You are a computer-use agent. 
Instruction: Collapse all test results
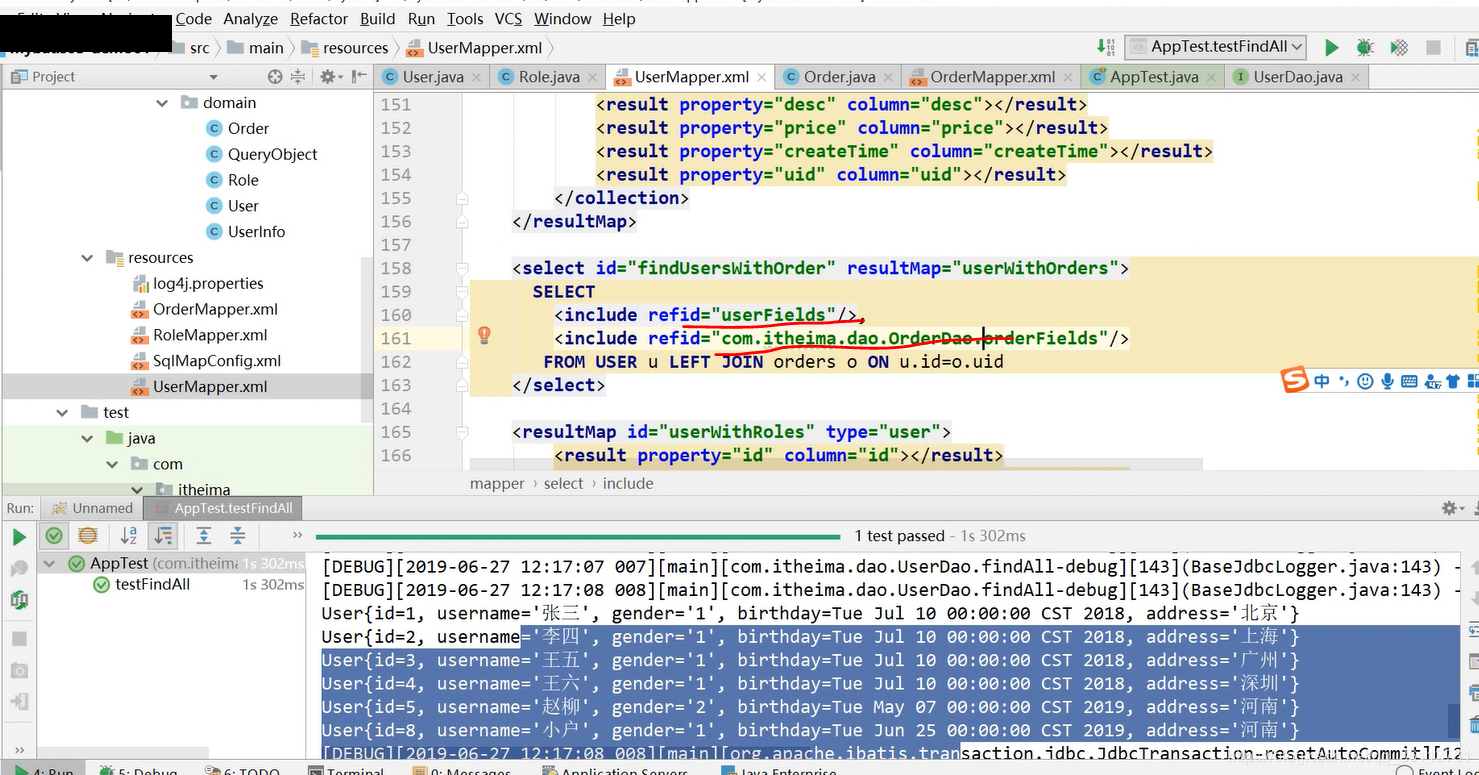tap(237, 536)
